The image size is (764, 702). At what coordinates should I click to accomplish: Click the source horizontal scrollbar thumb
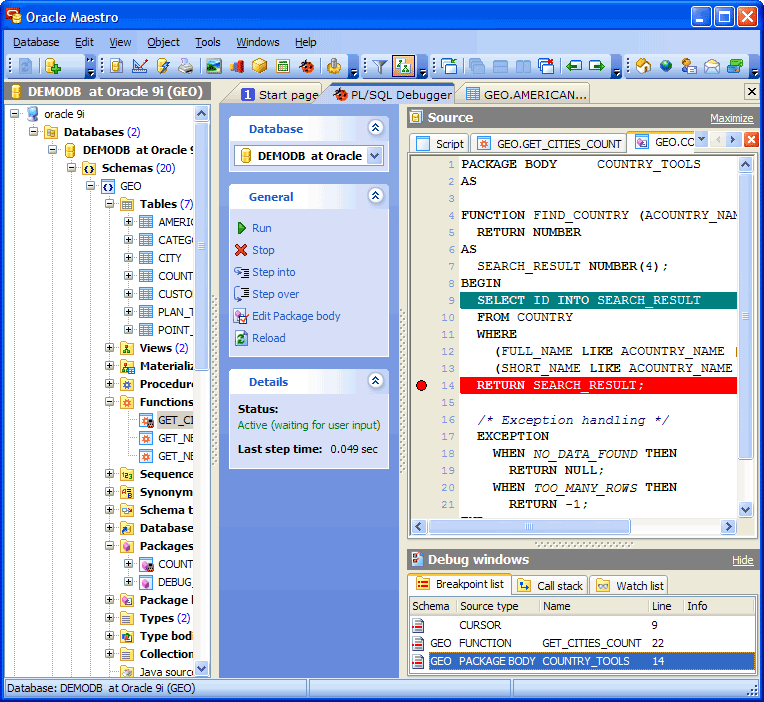529,526
